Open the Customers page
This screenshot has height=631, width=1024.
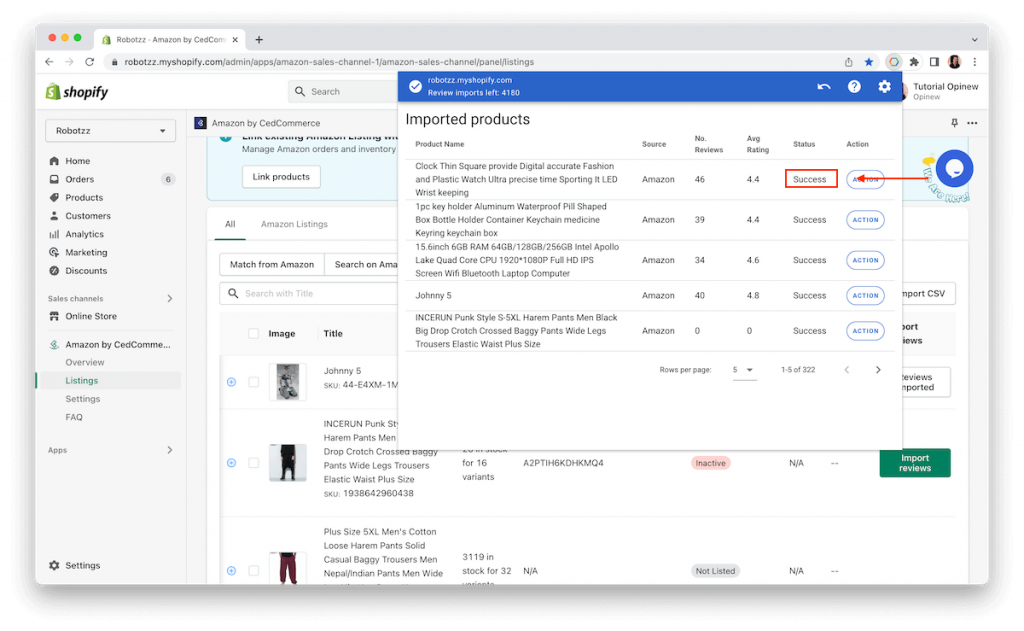tap(88, 216)
